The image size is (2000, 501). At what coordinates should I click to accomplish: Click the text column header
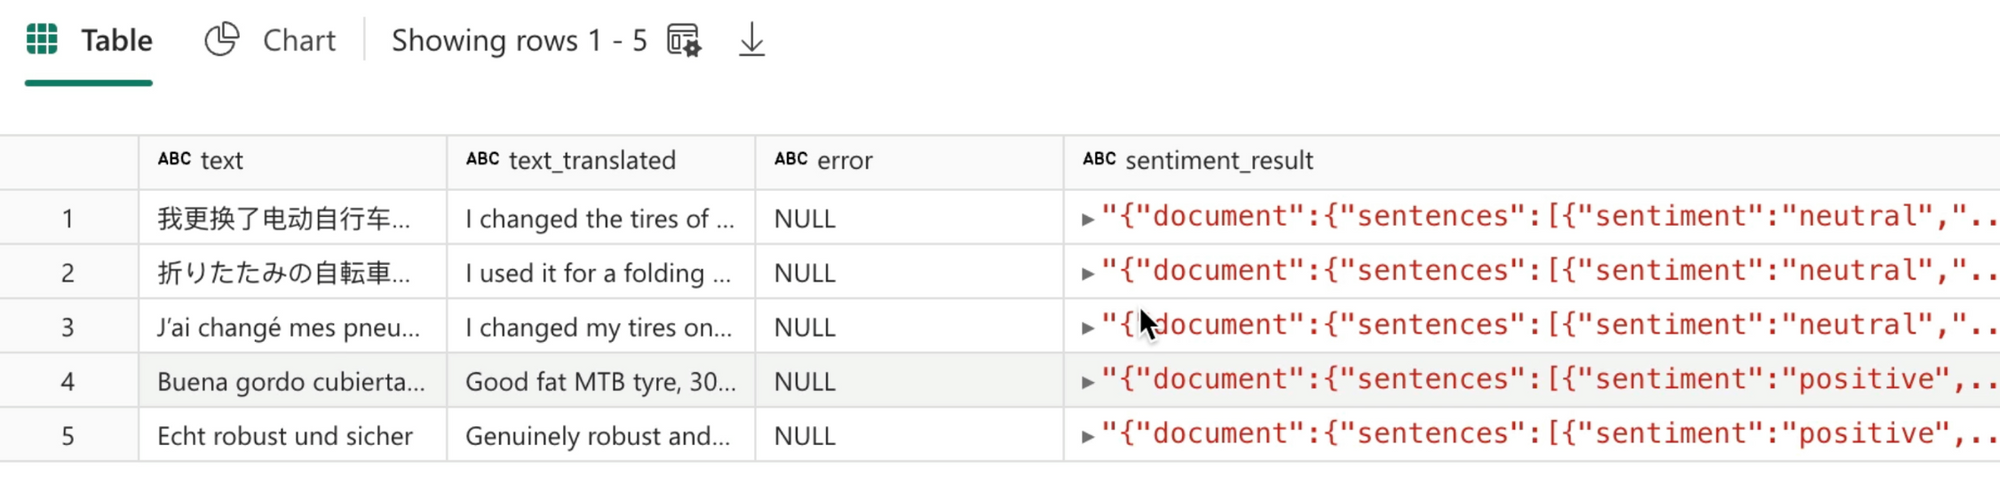click(221, 161)
